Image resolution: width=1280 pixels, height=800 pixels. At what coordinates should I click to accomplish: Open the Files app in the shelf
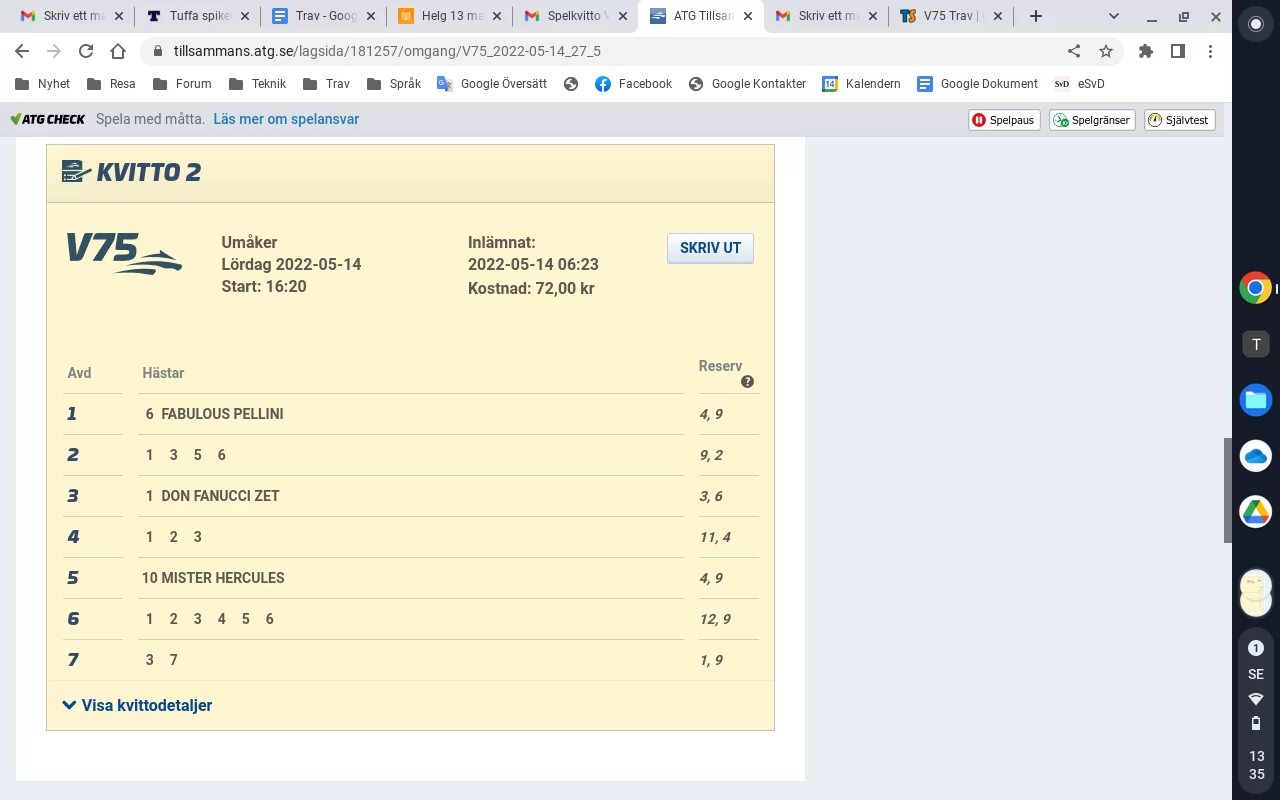click(1255, 400)
